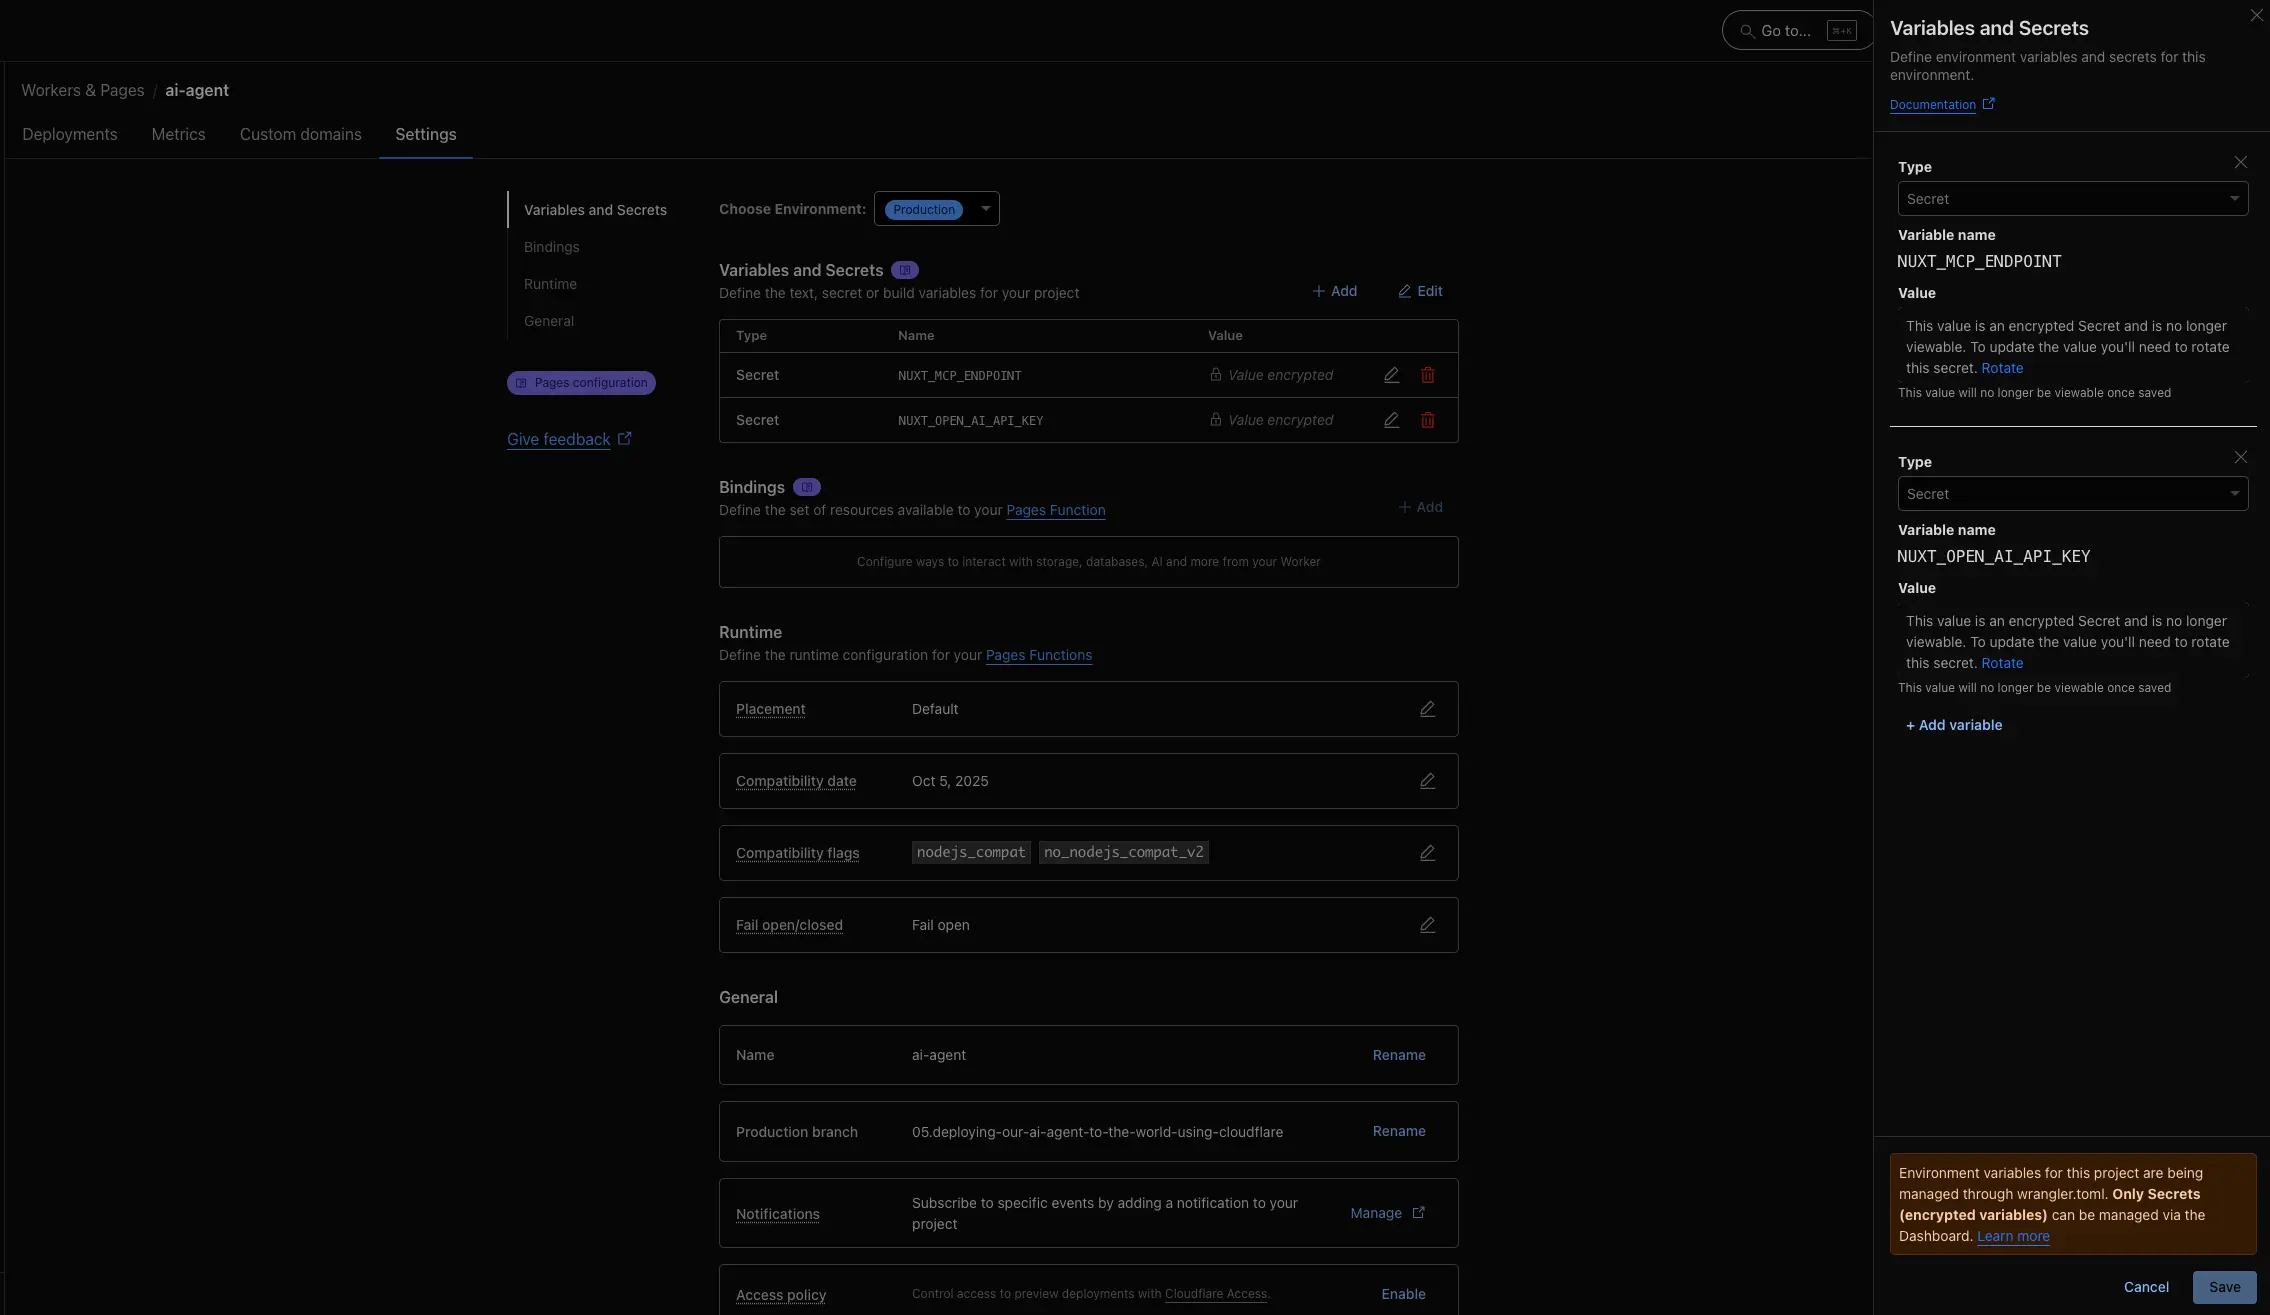Edit the Placement setting using the pencil icon
2270x1315 pixels.
tap(1427, 708)
